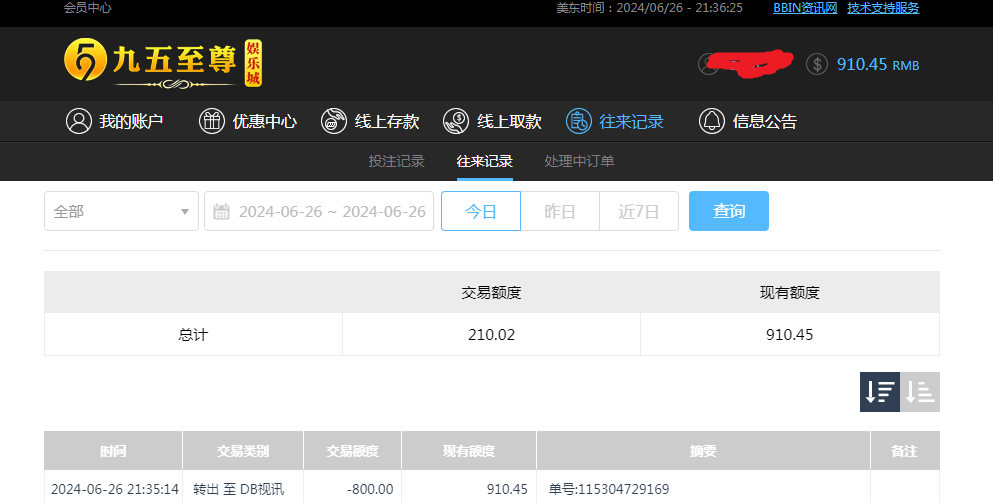Click the 线上取款 withdrawal icon

tap(456, 122)
